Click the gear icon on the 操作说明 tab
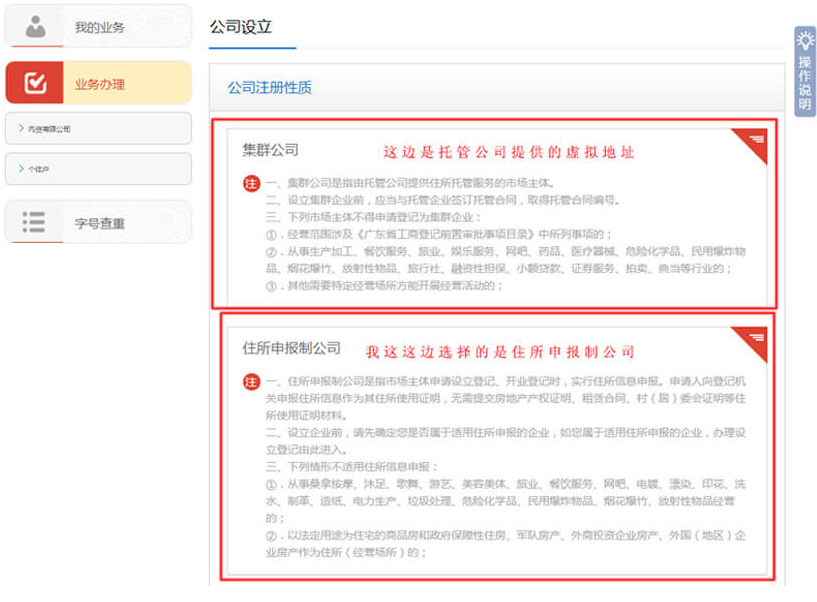The width and height of the screenshot is (817, 602). point(806,41)
